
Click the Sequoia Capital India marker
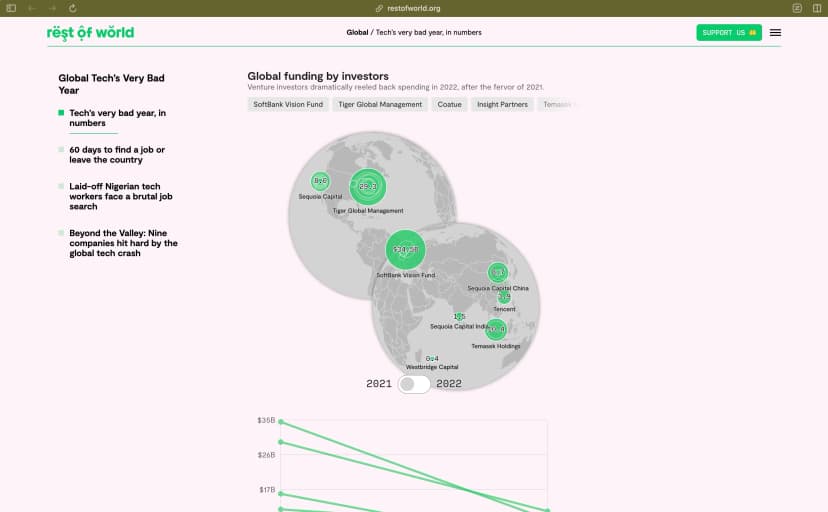[459, 317]
